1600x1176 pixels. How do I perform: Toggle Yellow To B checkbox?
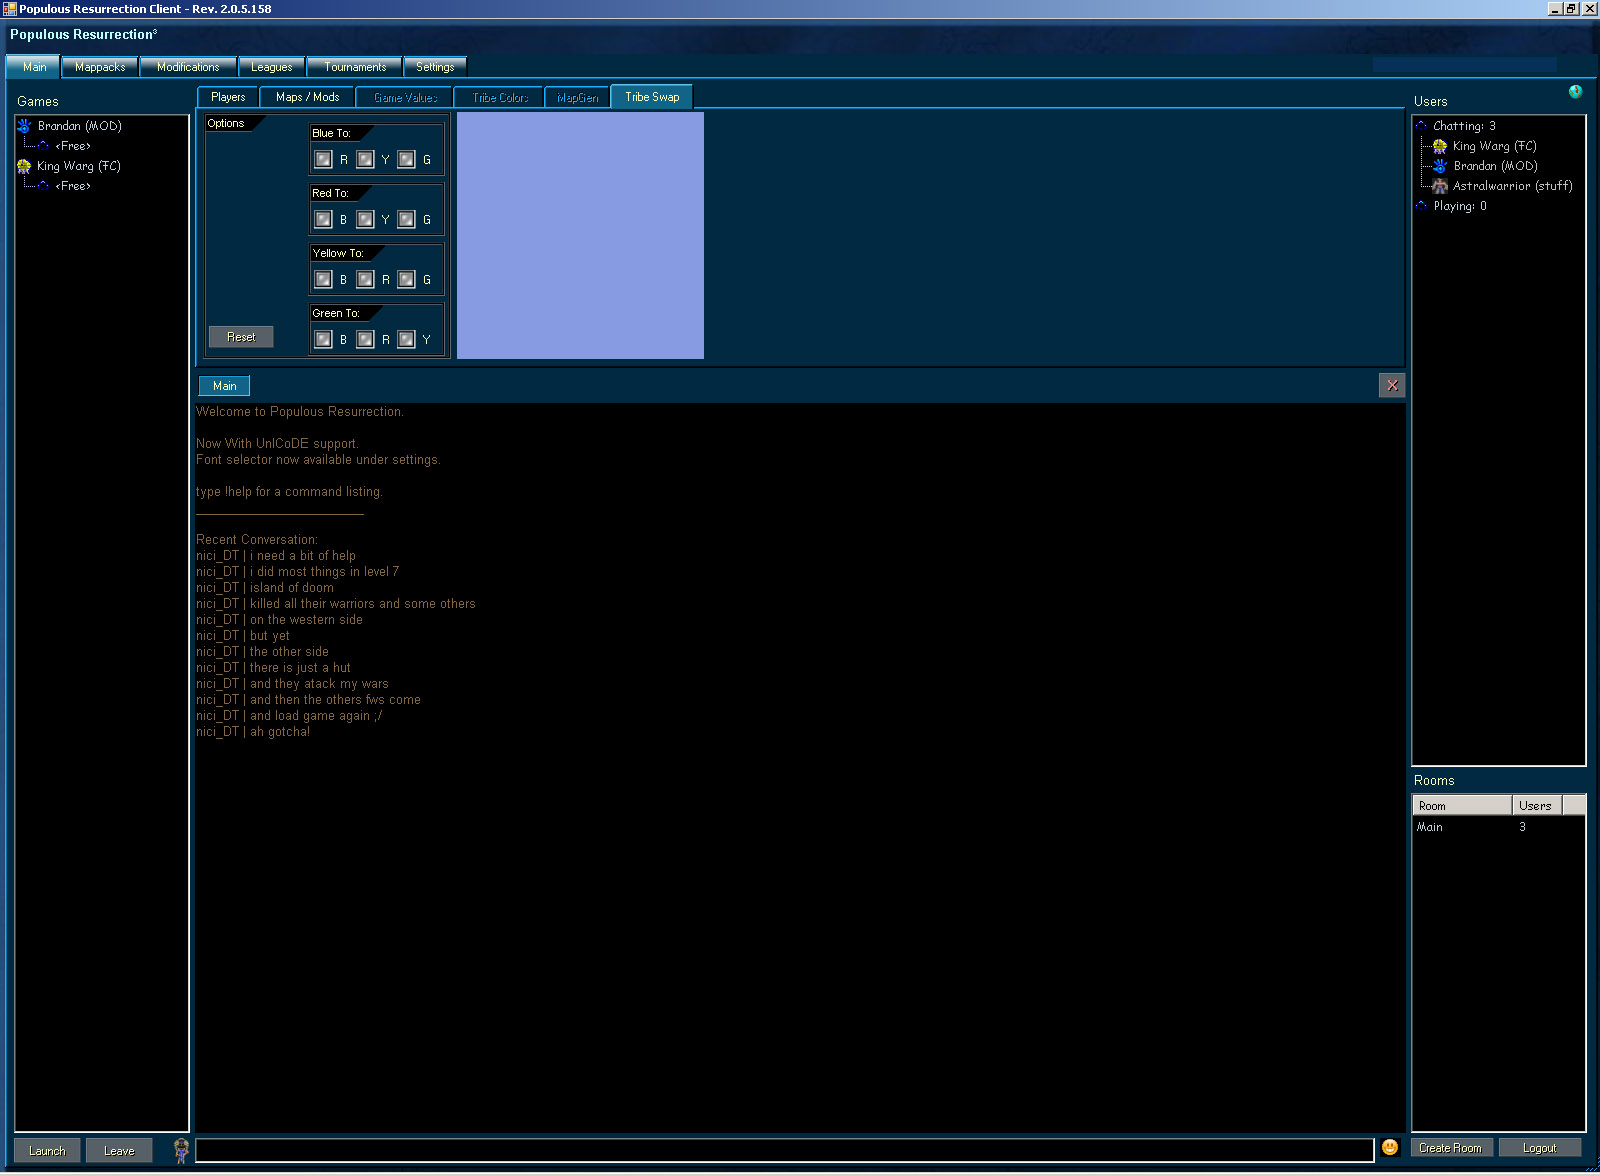(324, 279)
